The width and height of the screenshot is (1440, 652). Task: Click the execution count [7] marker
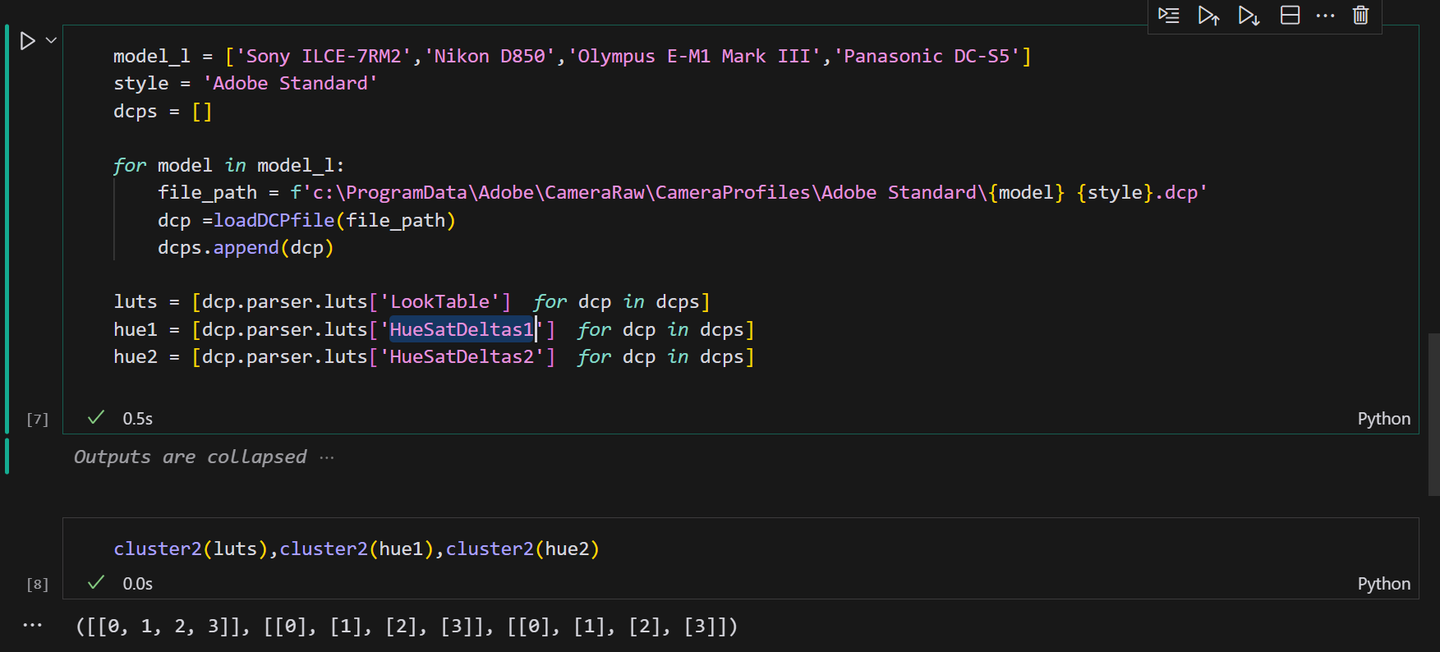(x=37, y=419)
